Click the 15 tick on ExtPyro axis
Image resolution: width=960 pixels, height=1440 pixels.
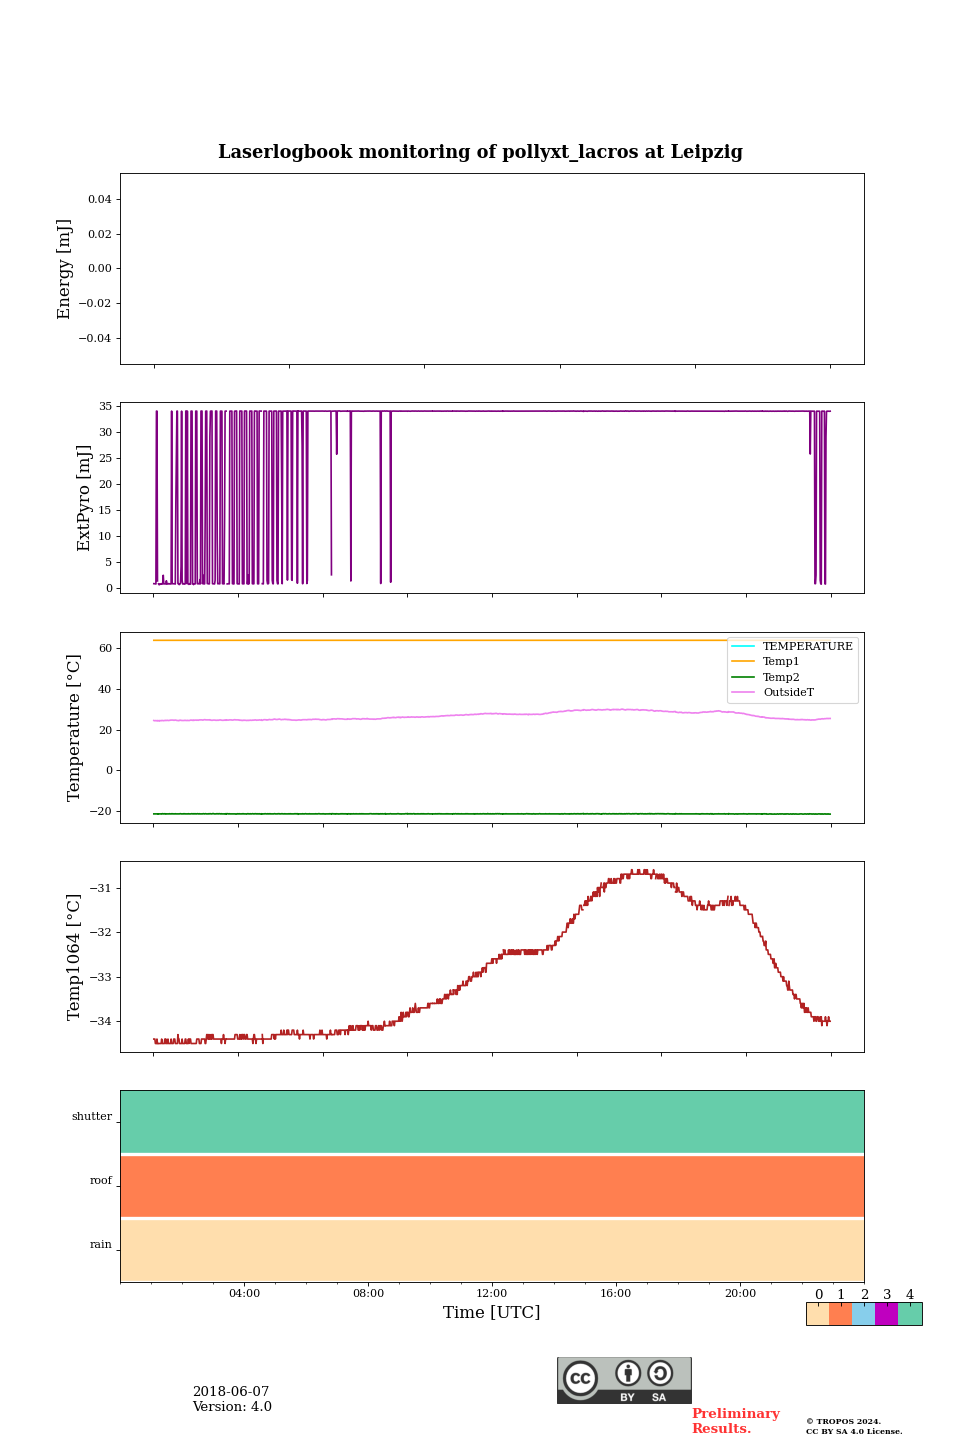click(105, 511)
